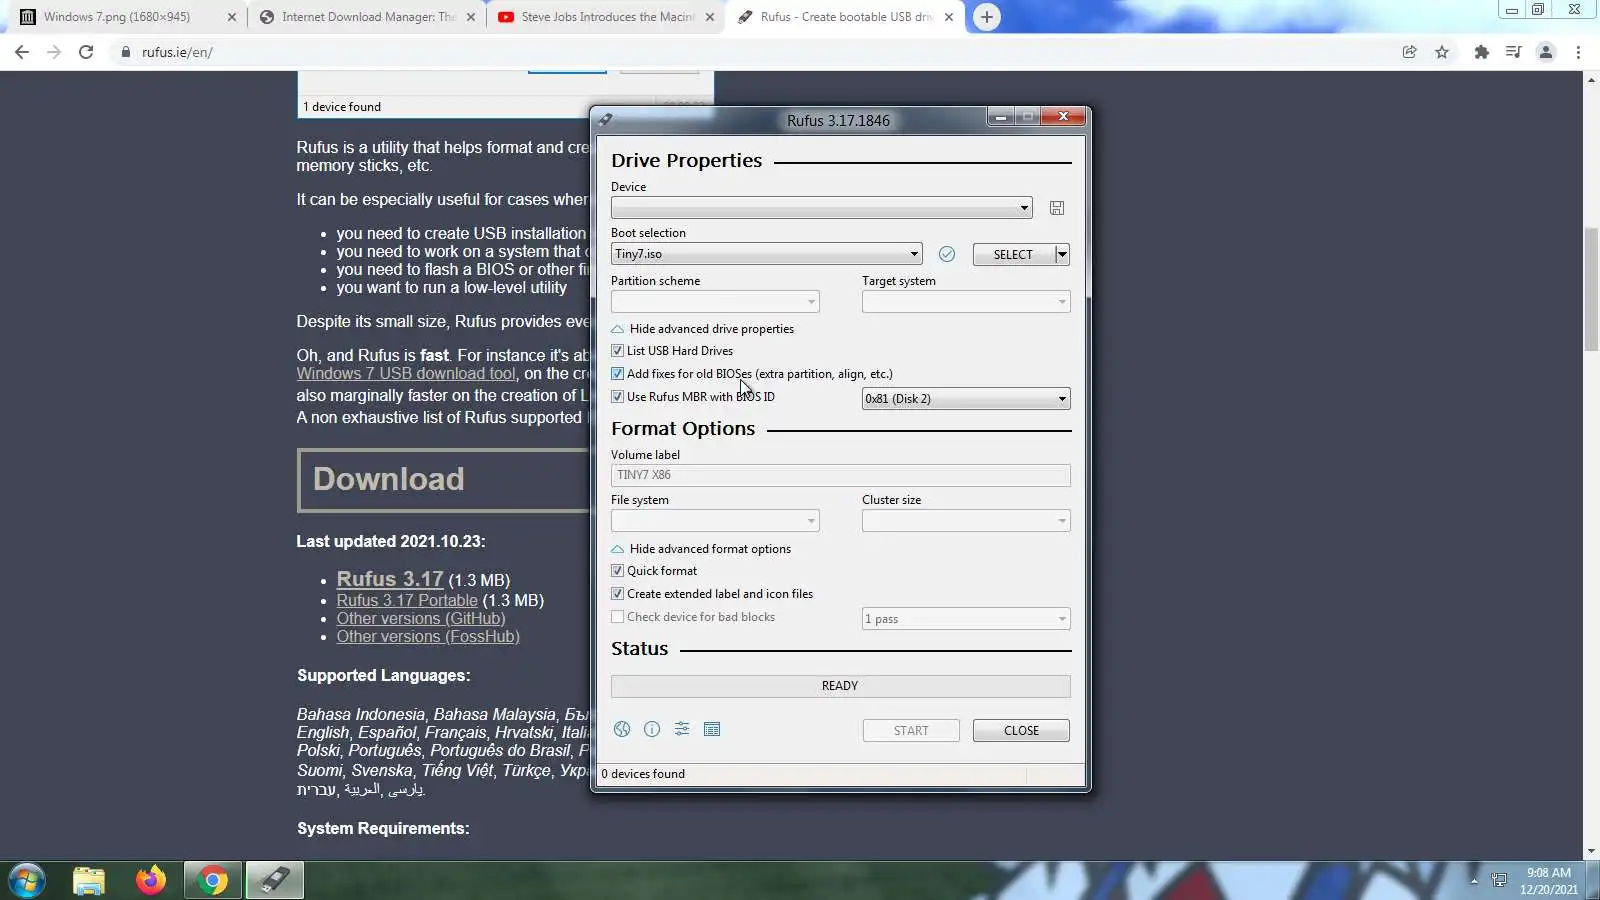Image resolution: width=1600 pixels, height=900 pixels.
Task: Toggle Add fixes for old BIOSes checkbox
Action: pos(618,374)
